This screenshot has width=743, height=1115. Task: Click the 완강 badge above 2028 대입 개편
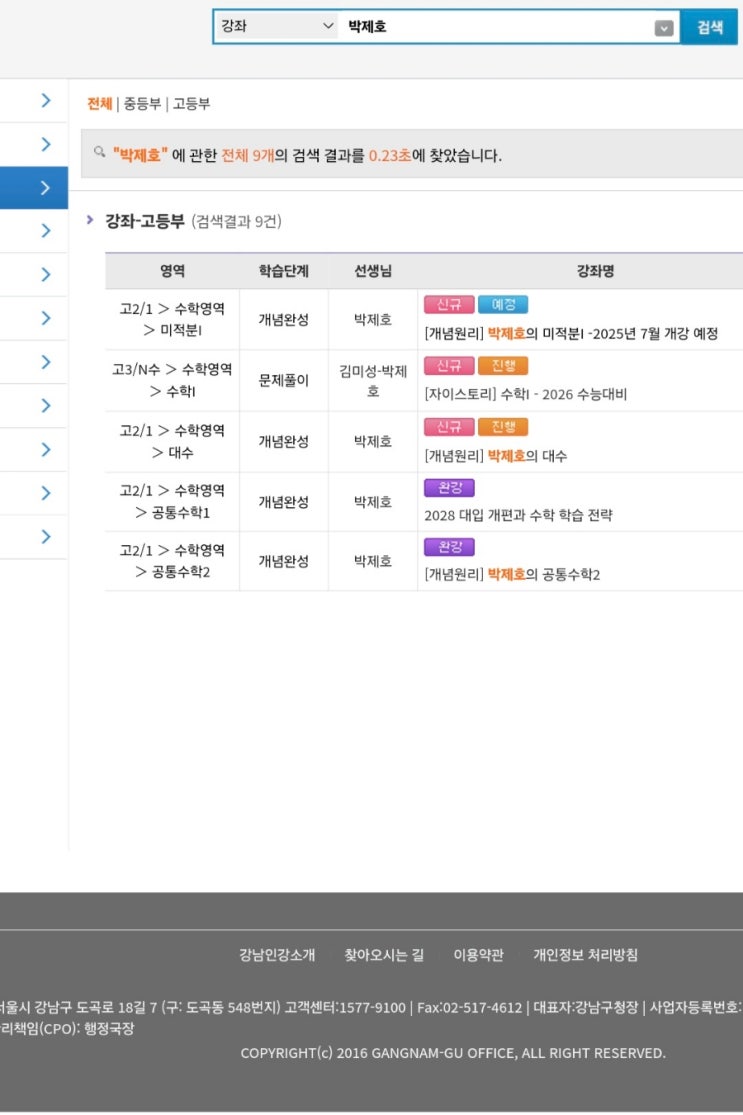[x=449, y=488]
